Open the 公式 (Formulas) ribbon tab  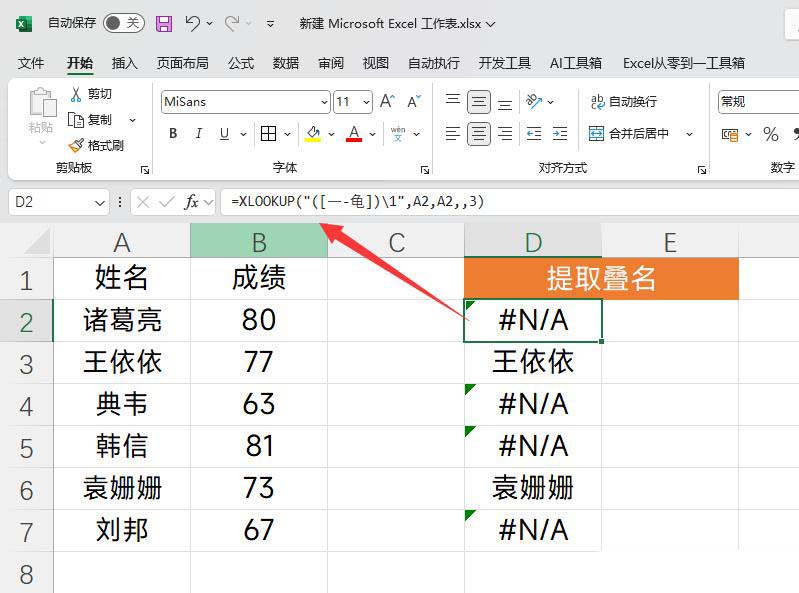coord(241,63)
